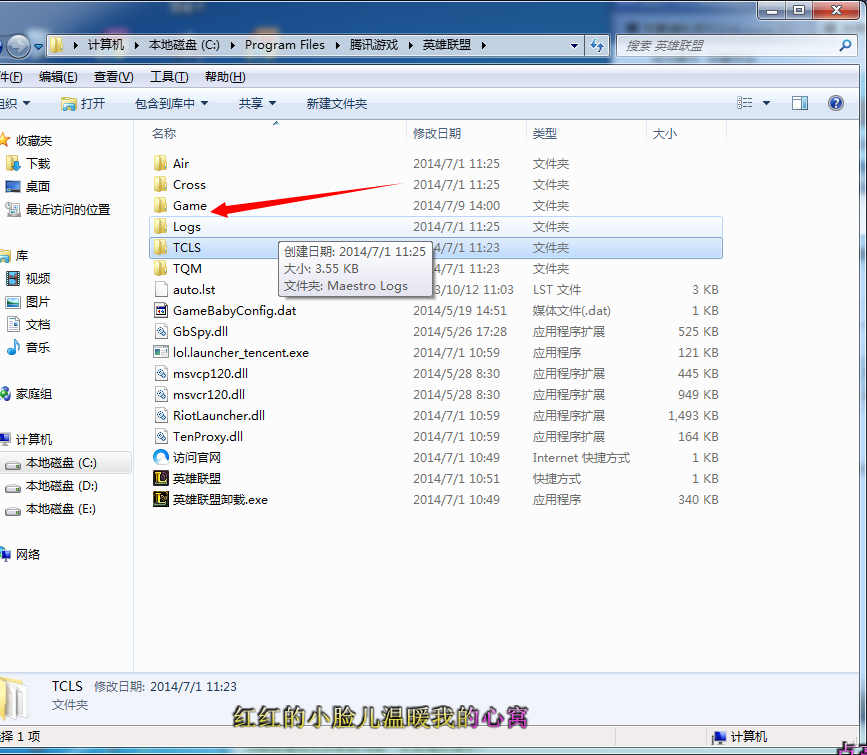867x755 pixels.
Task: Expand the arrow after 腾讯游戏 breadcrumb
Action: 411,45
